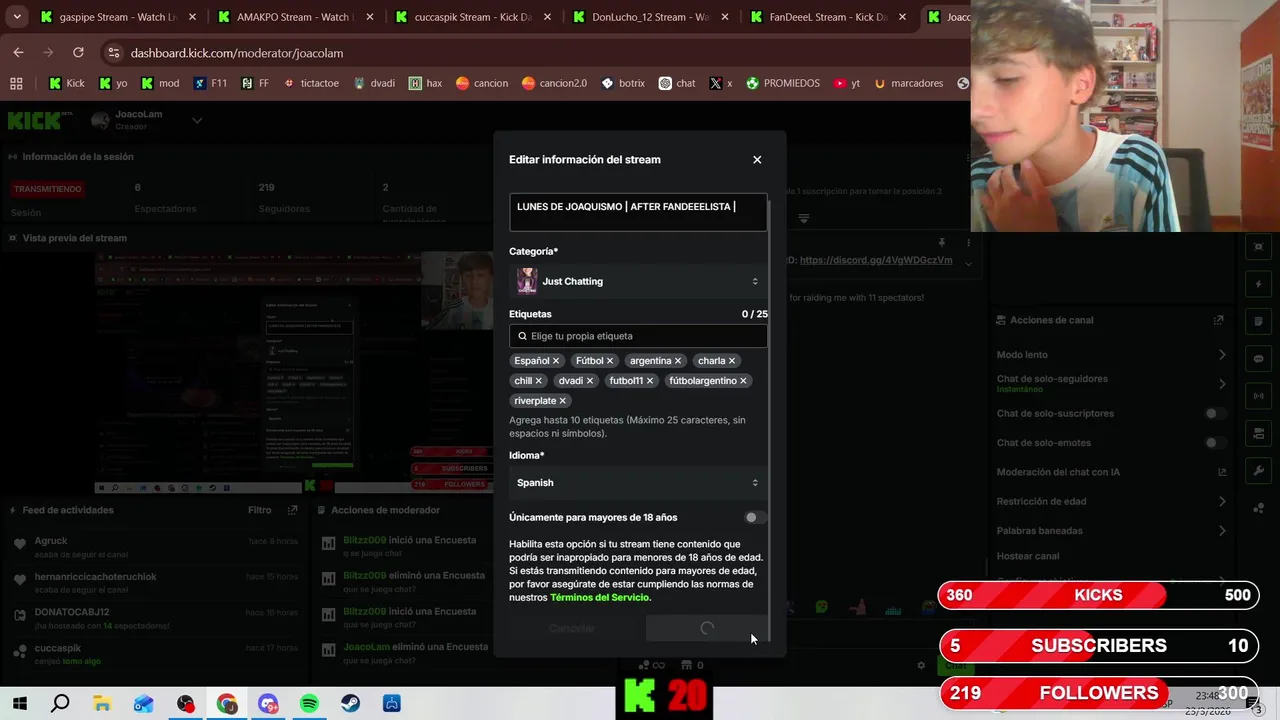Viewport: 1280px width, 720px height.
Task: Click the Cancelar button in the dialog
Action: [x=572, y=628]
